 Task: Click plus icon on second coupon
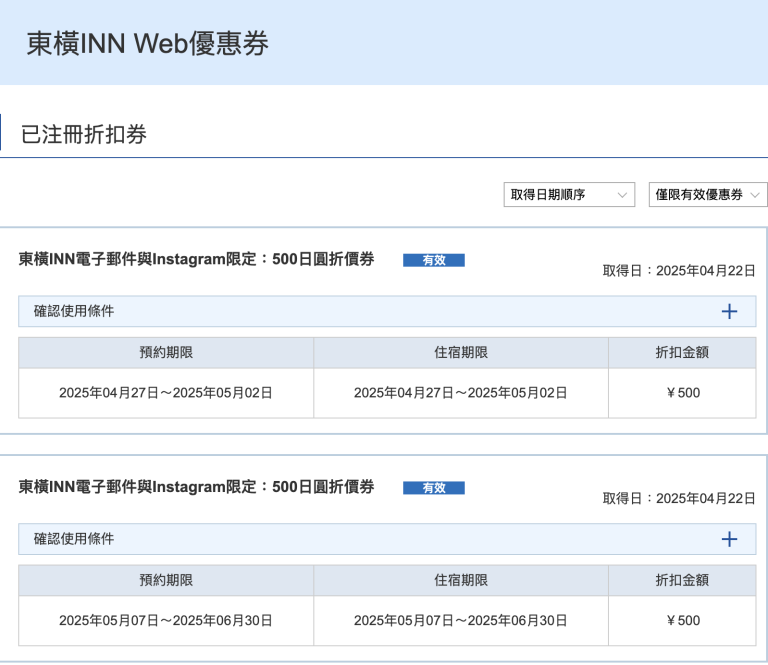(729, 539)
